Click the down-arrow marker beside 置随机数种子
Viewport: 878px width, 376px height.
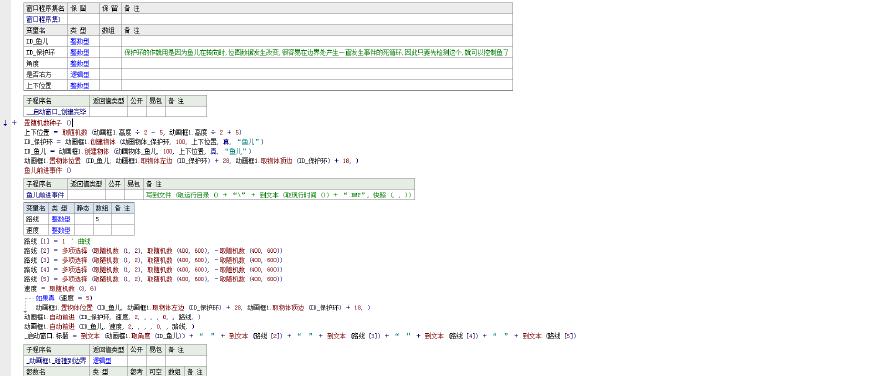pos(5,123)
